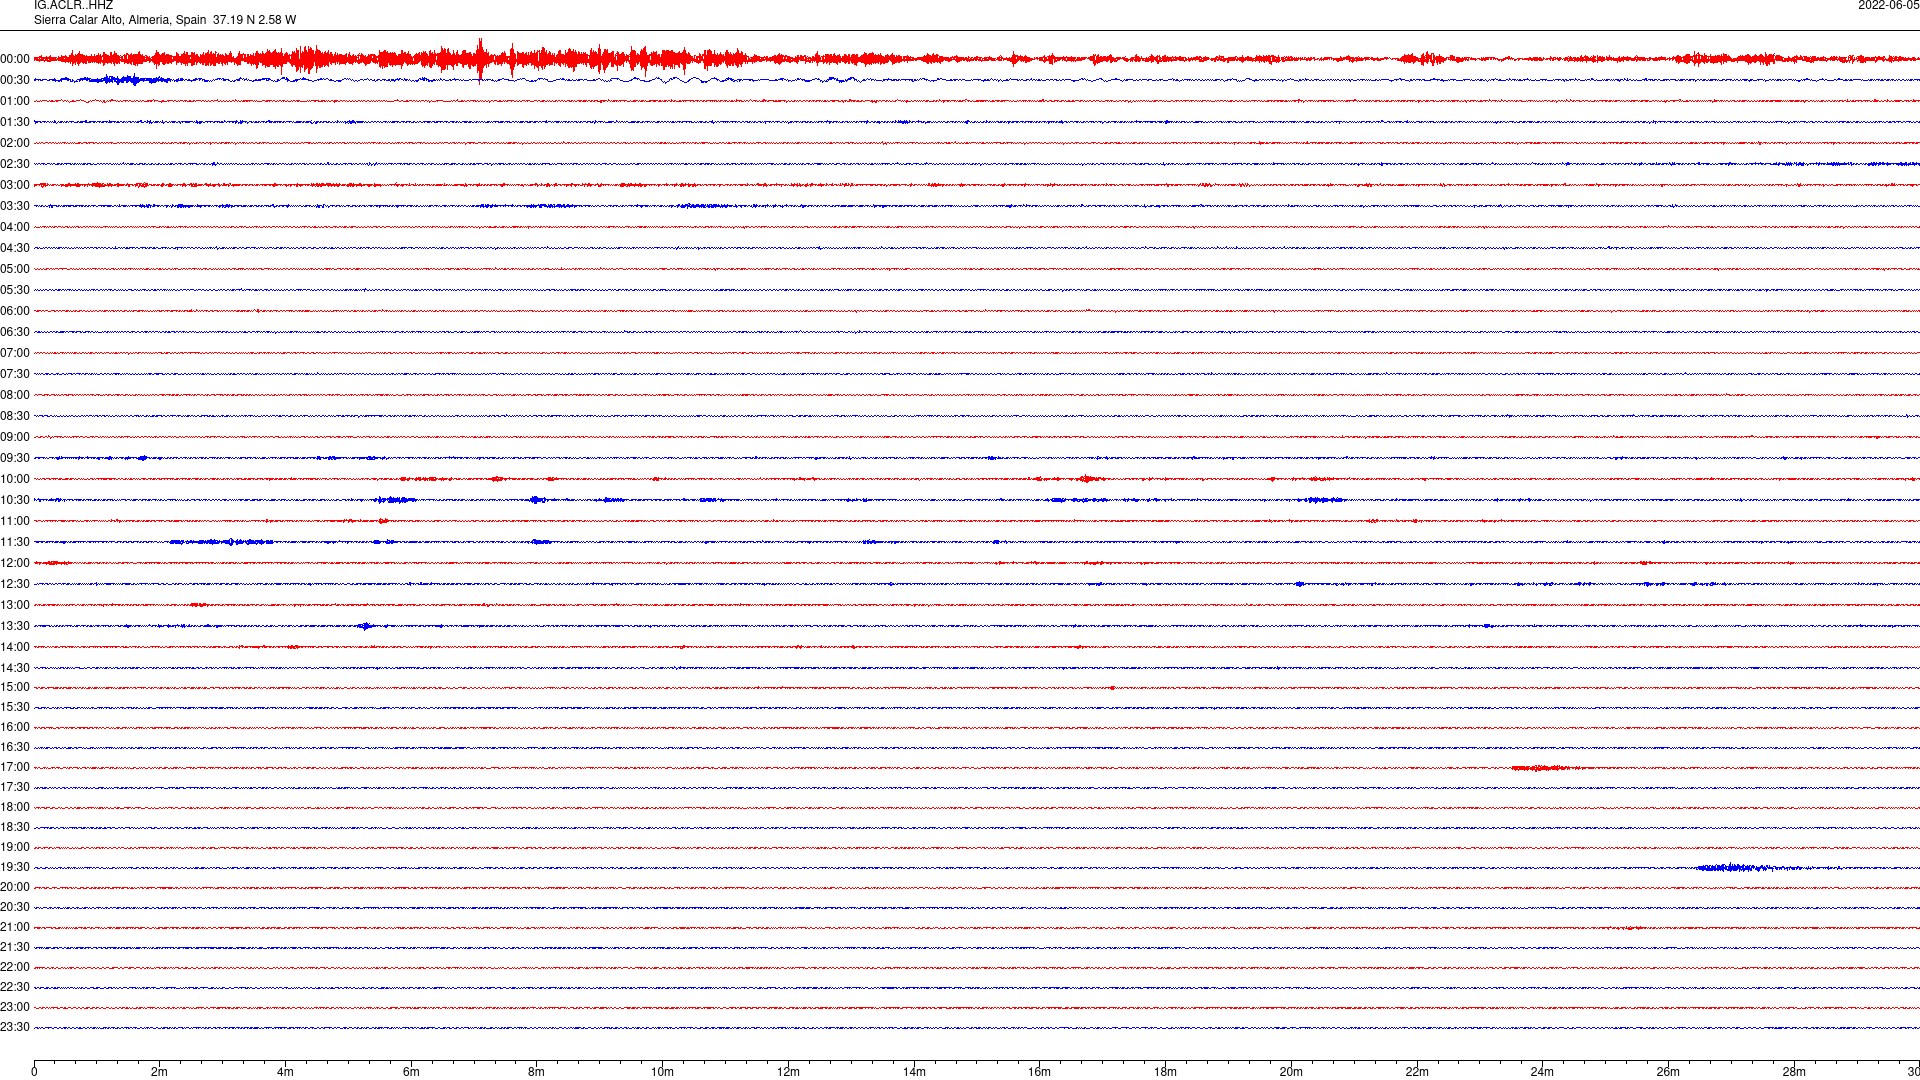Image resolution: width=1920 pixels, height=1080 pixels.
Task: Click the 20m tick on time axis
Action: (1291, 1072)
